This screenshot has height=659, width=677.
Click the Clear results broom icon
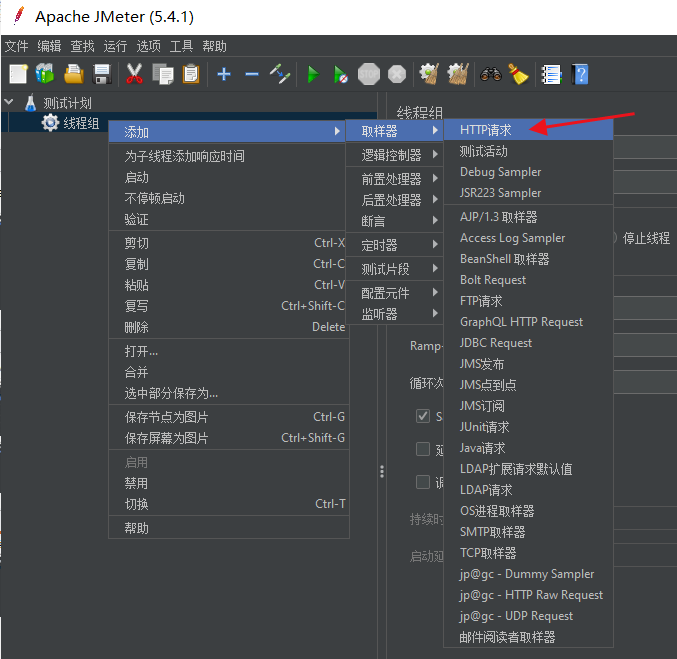coord(429,74)
